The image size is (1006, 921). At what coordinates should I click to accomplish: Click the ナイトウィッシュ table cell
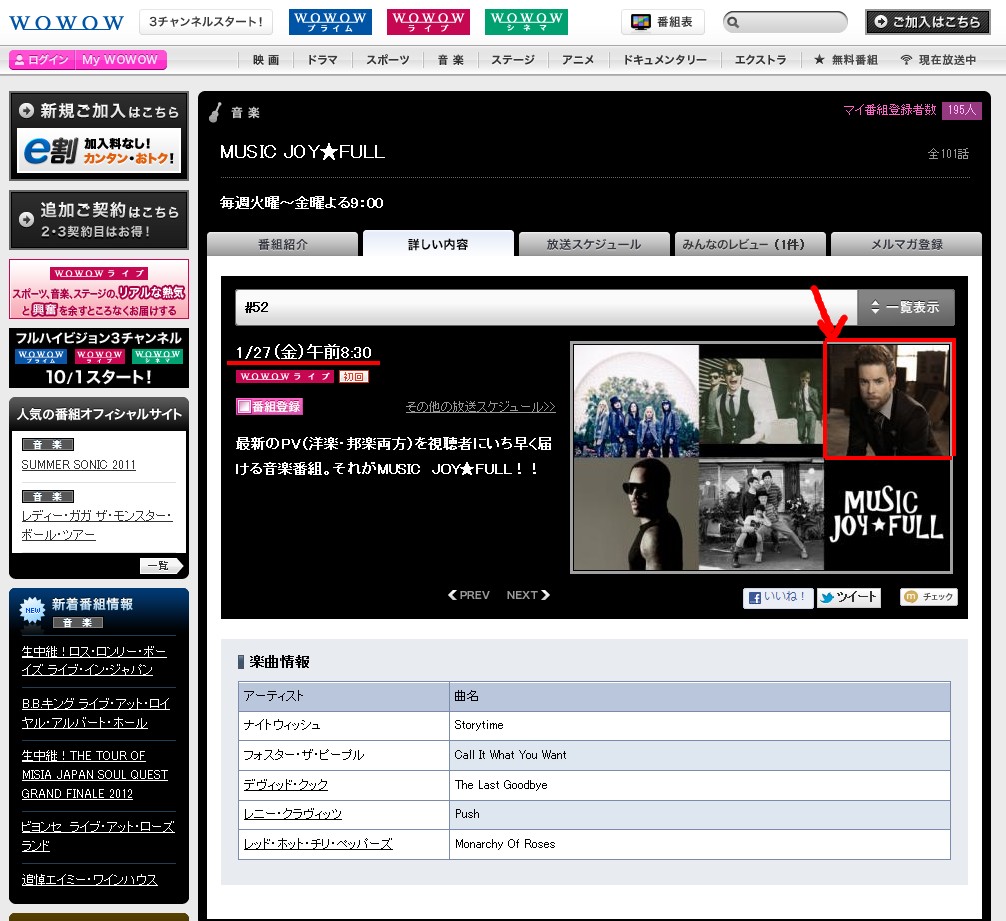[x=344, y=725]
